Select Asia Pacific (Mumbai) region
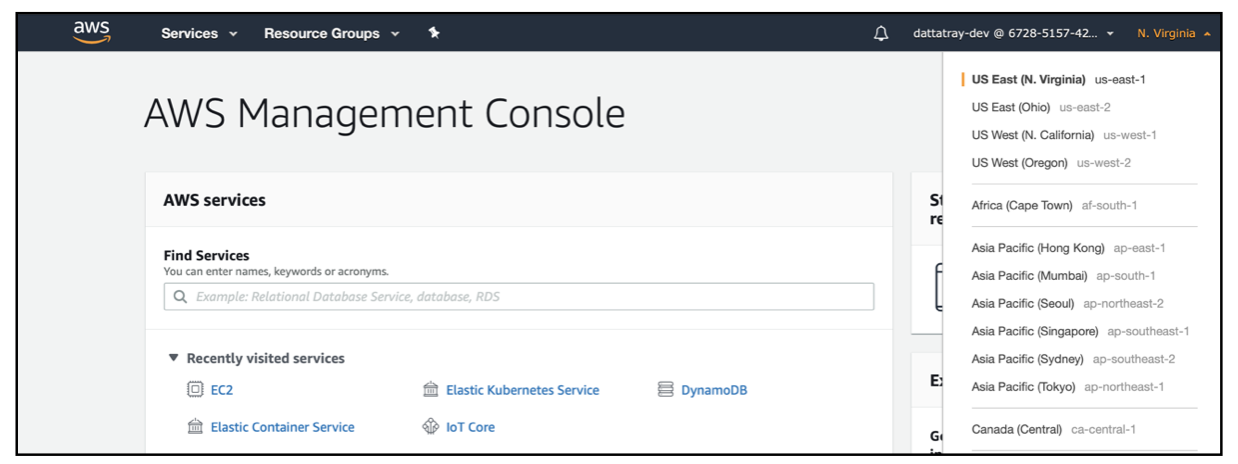Viewport: 1238px width, 464px height. point(1063,276)
